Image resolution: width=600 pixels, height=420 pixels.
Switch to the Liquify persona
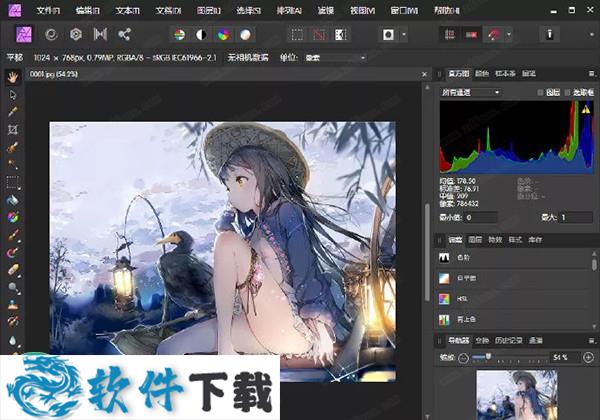tap(51, 34)
